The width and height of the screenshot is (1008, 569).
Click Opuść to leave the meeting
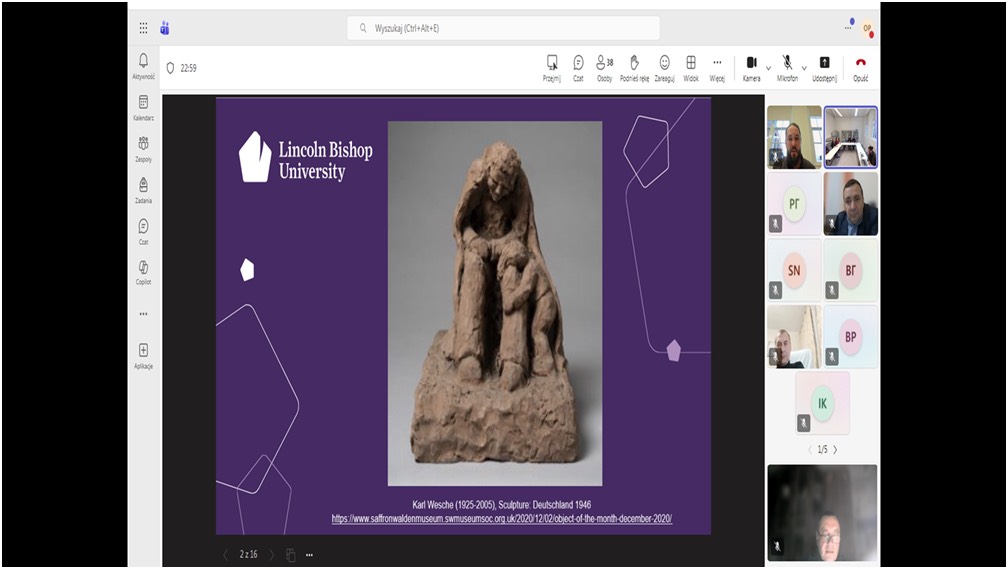coord(860,64)
